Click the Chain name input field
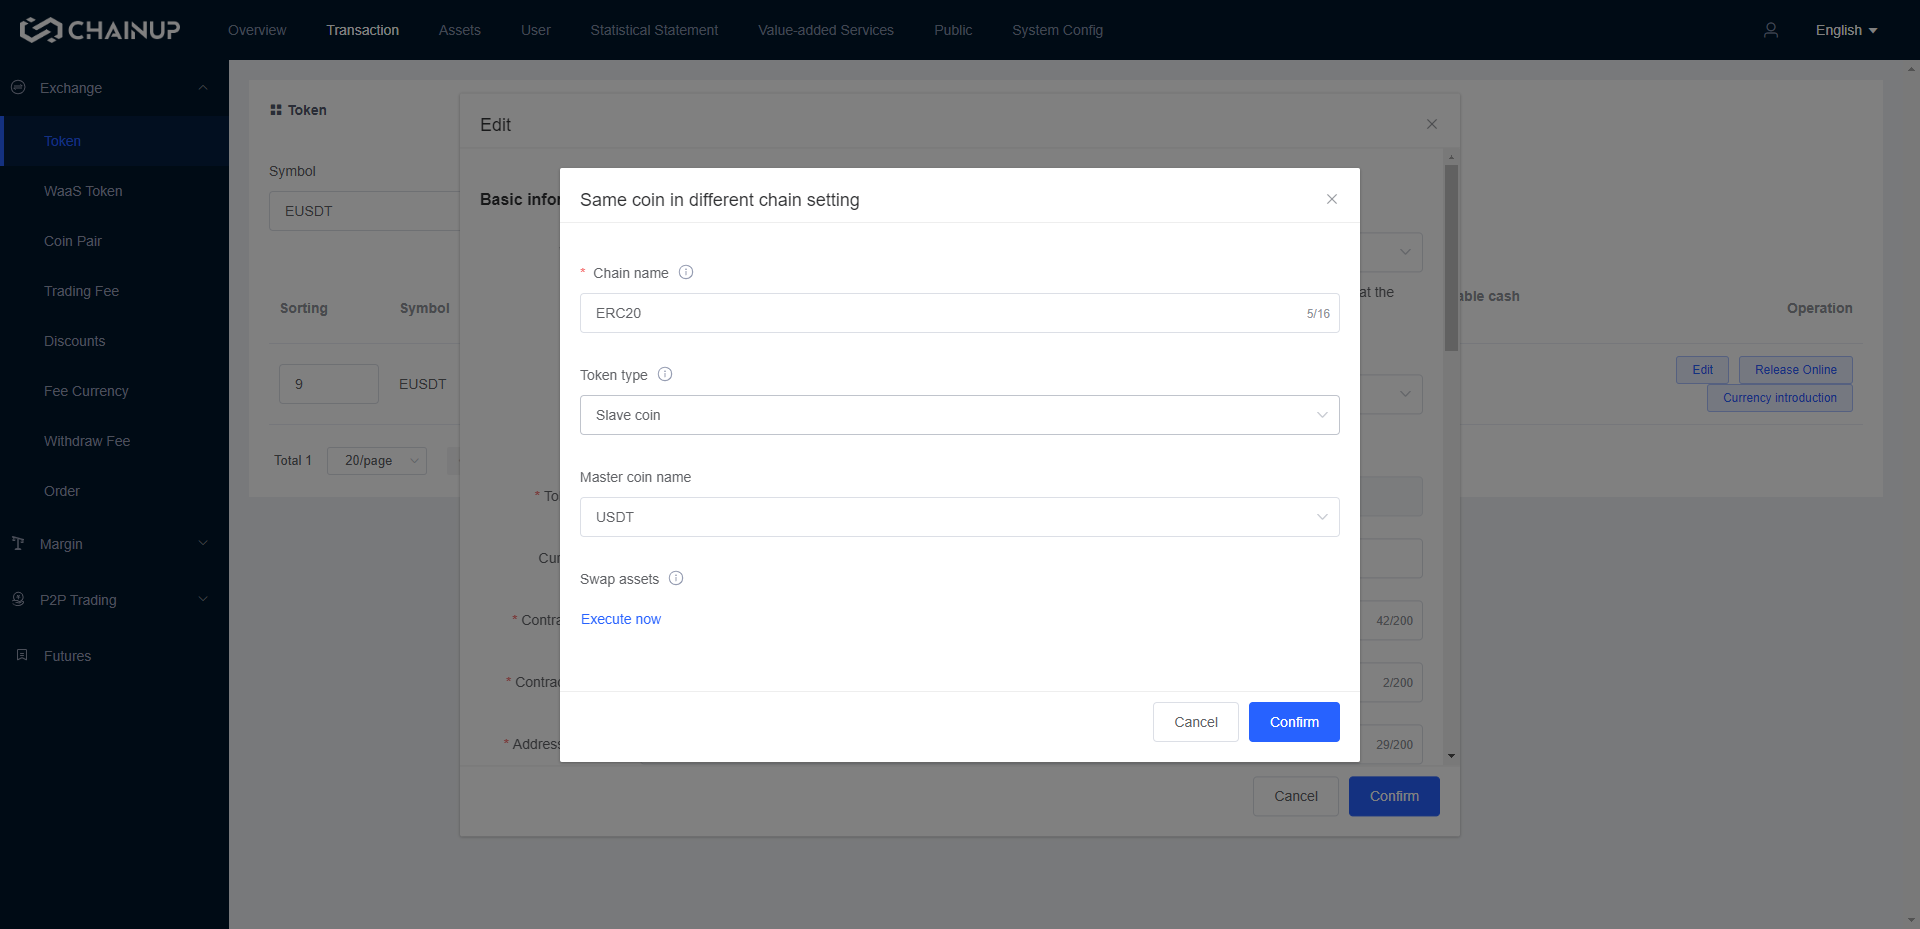This screenshot has height=929, width=1920. point(940,313)
